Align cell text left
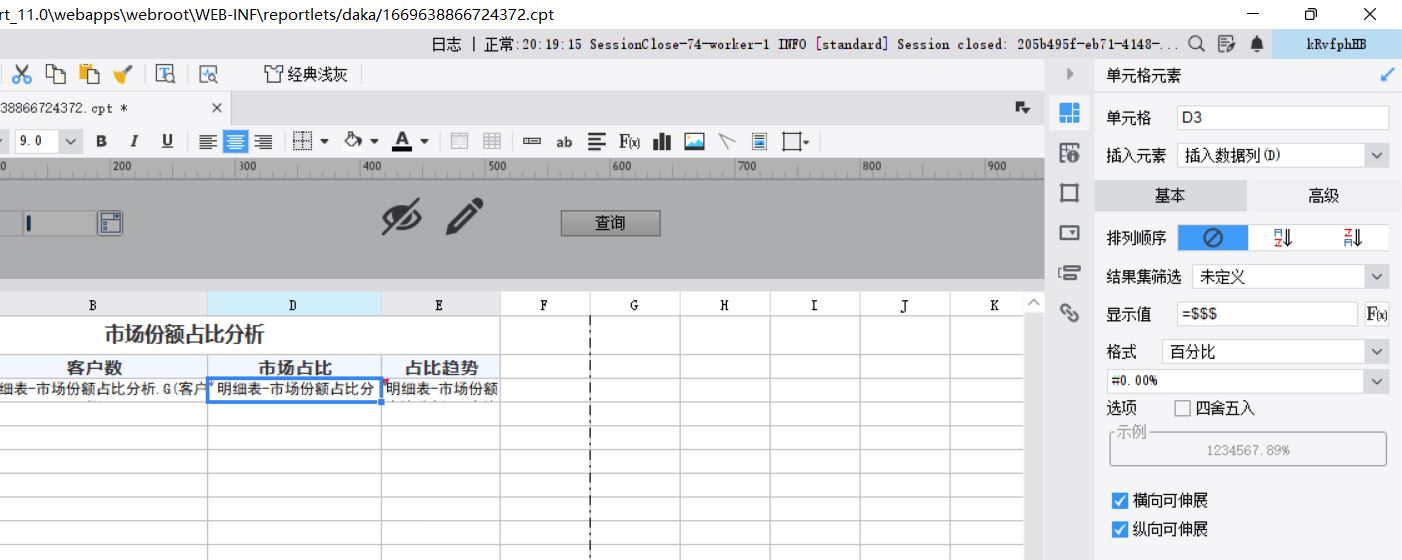Image resolution: width=1402 pixels, height=560 pixels. (208, 142)
